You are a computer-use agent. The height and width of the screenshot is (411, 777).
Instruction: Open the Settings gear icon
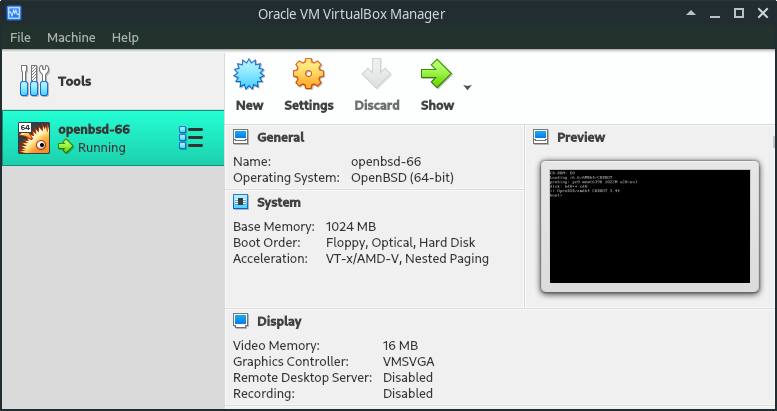click(x=308, y=75)
